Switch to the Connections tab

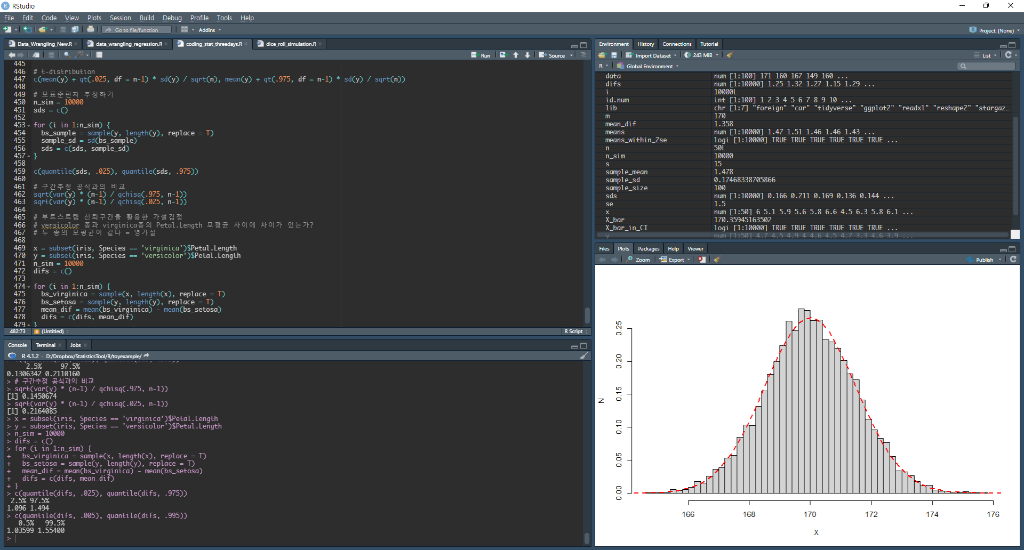677,44
